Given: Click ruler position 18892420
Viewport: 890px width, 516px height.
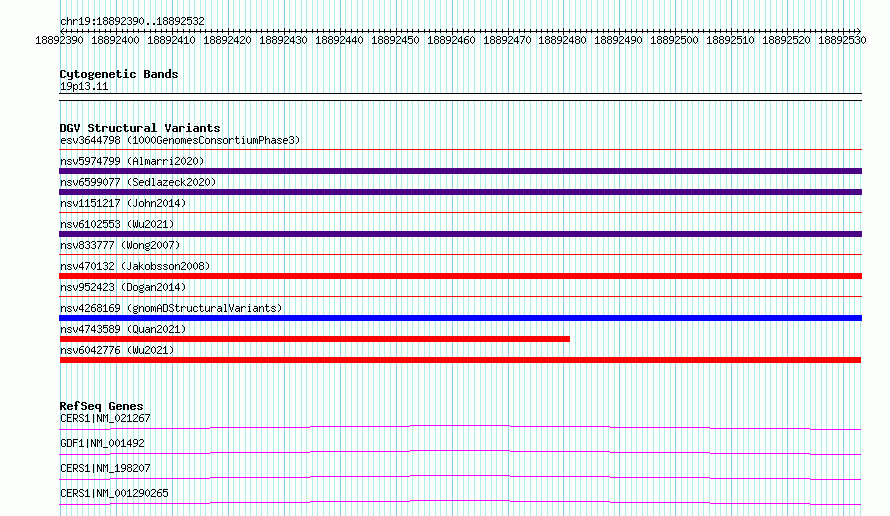Looking at the screenshot, I should tap(227, 40).
